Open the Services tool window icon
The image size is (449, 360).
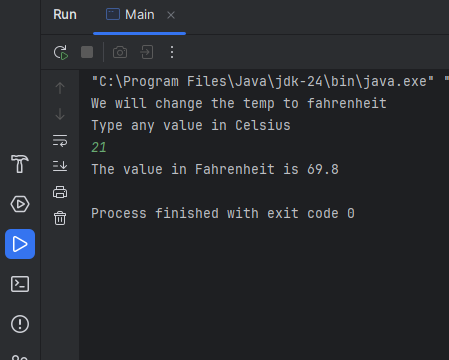click(20, 204)
